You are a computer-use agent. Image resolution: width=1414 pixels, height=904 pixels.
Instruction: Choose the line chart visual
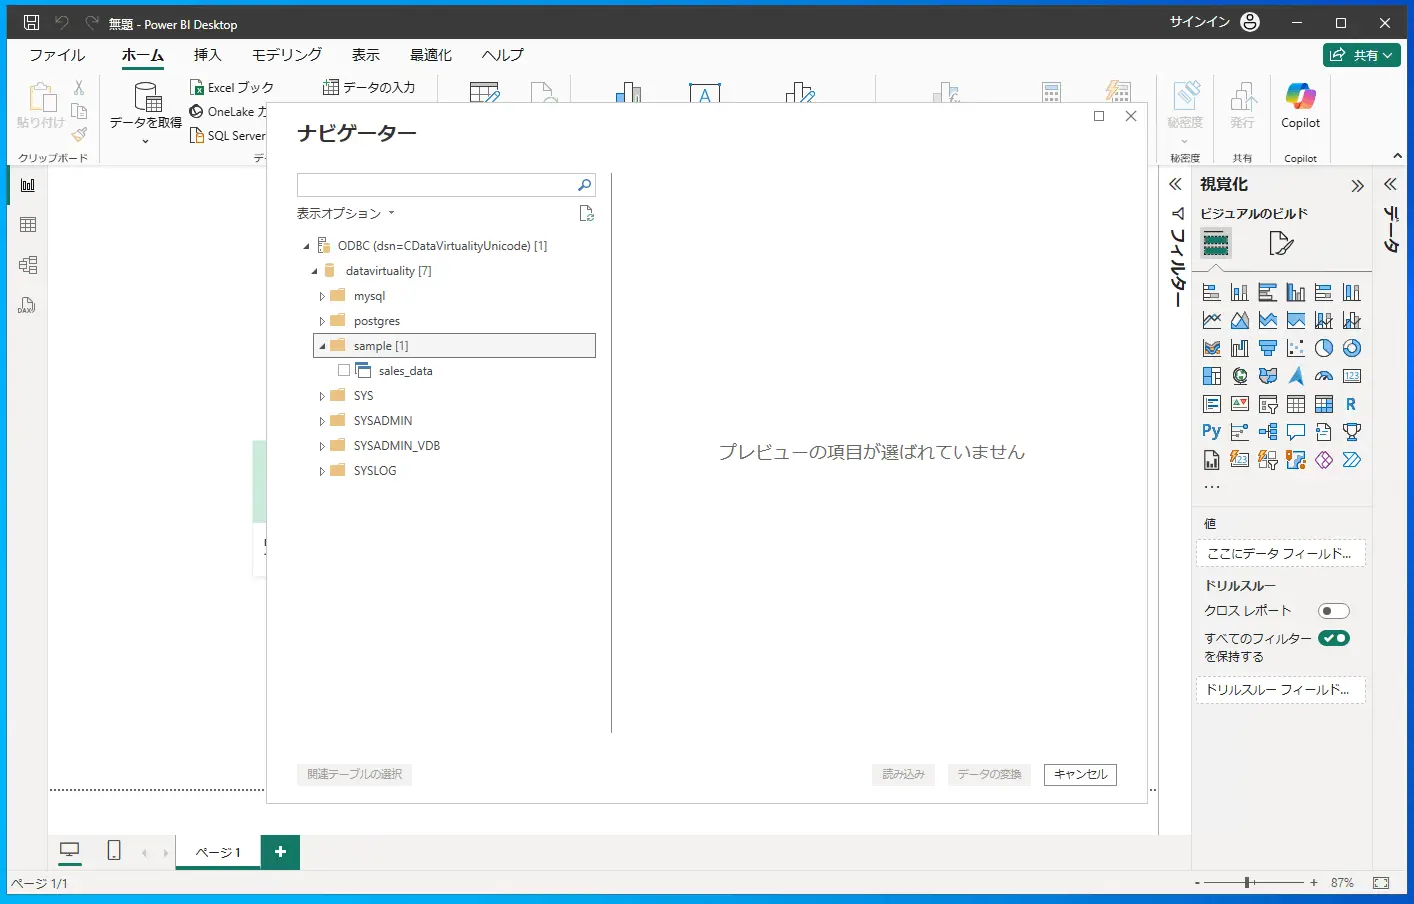(1211, 321)
